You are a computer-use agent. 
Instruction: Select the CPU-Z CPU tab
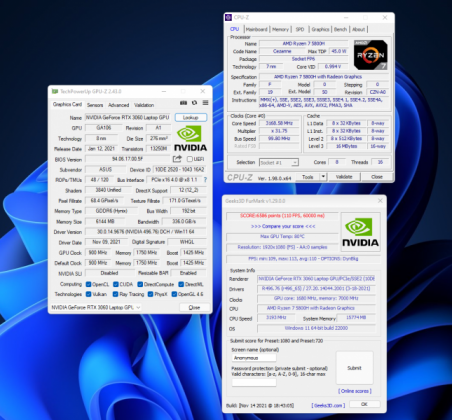click(x=235, y=29)
